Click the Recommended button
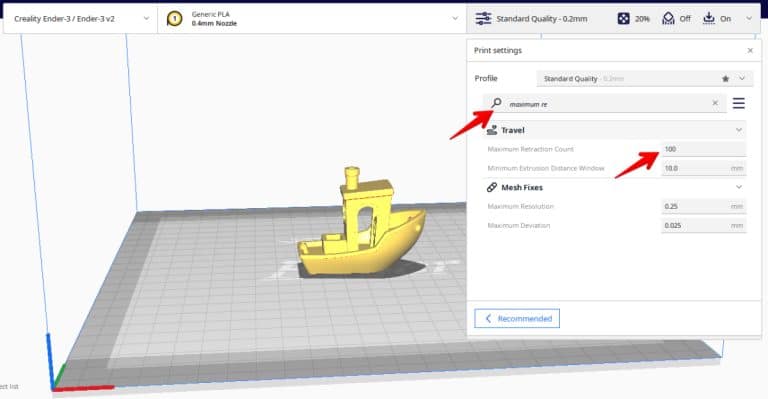The image size is (768, 399). [x=517, y=318]
